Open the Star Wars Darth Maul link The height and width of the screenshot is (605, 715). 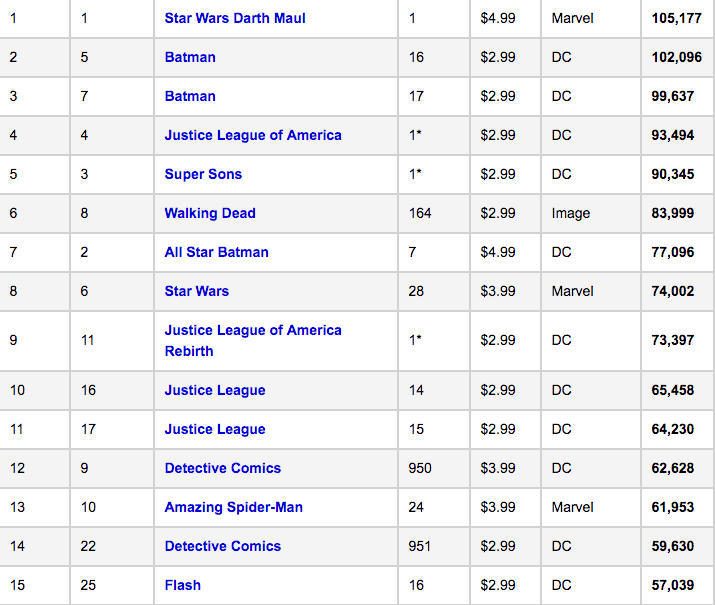tap(235, 18)
